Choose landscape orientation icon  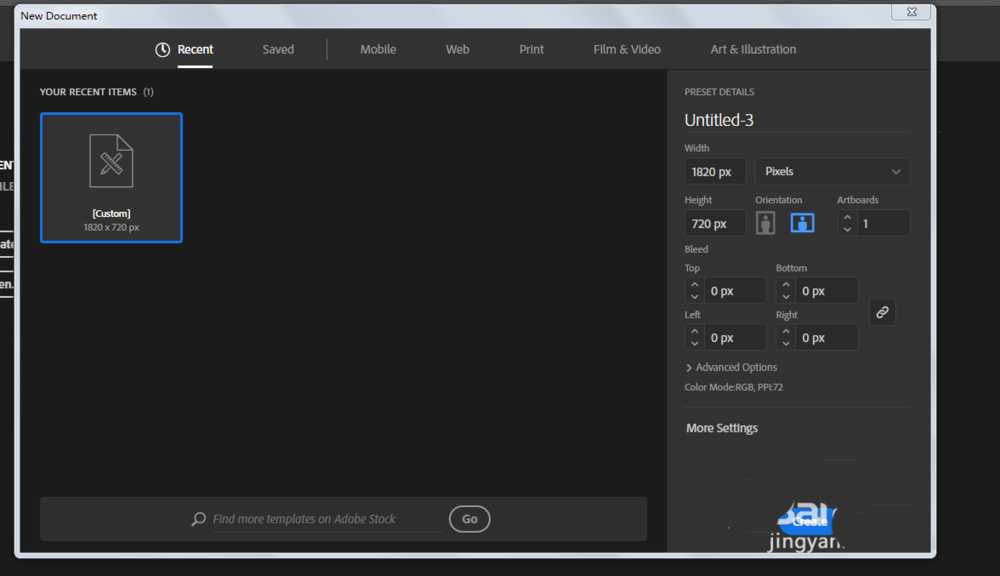tap(802, 223)
